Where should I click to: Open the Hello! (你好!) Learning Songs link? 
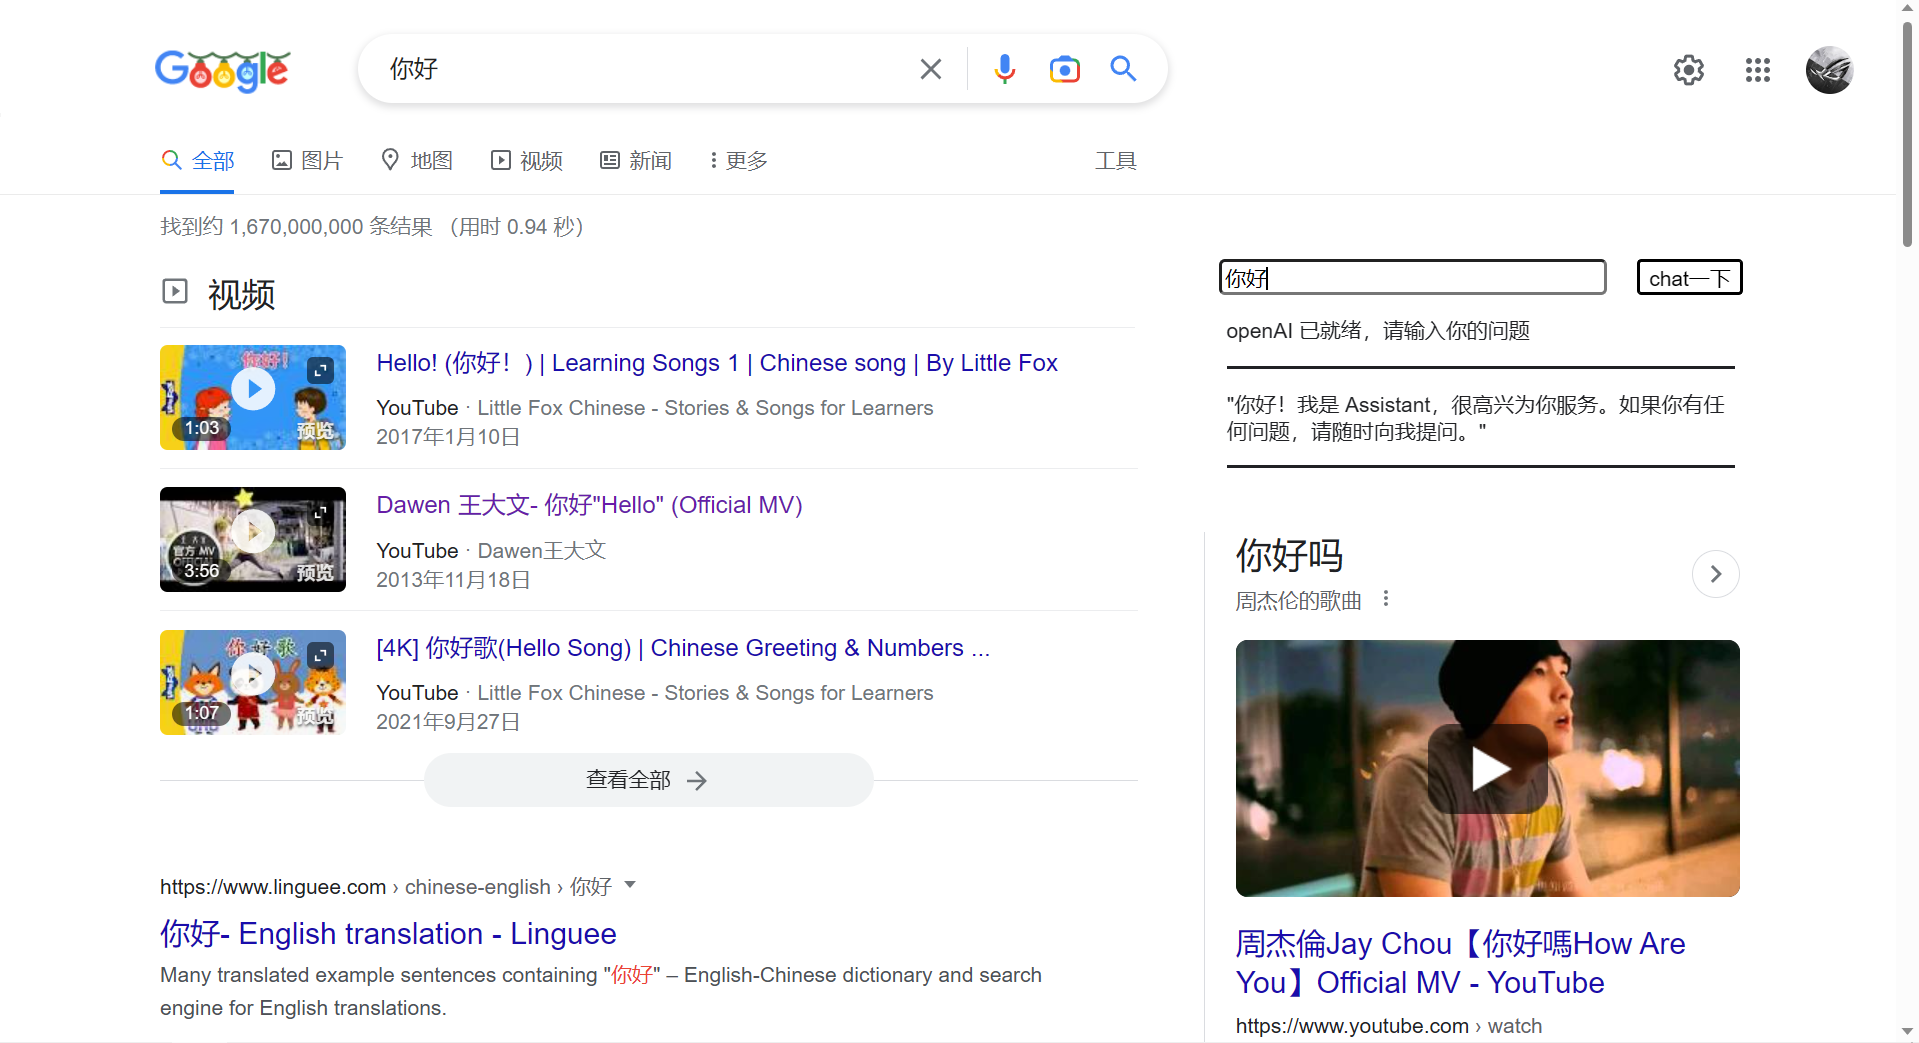[x=717, y=363]
